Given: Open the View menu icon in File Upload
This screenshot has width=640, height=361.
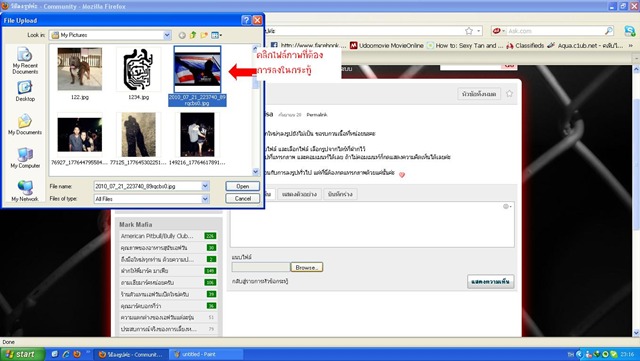Looking at the screenshot, I should (x=216, y=36).
